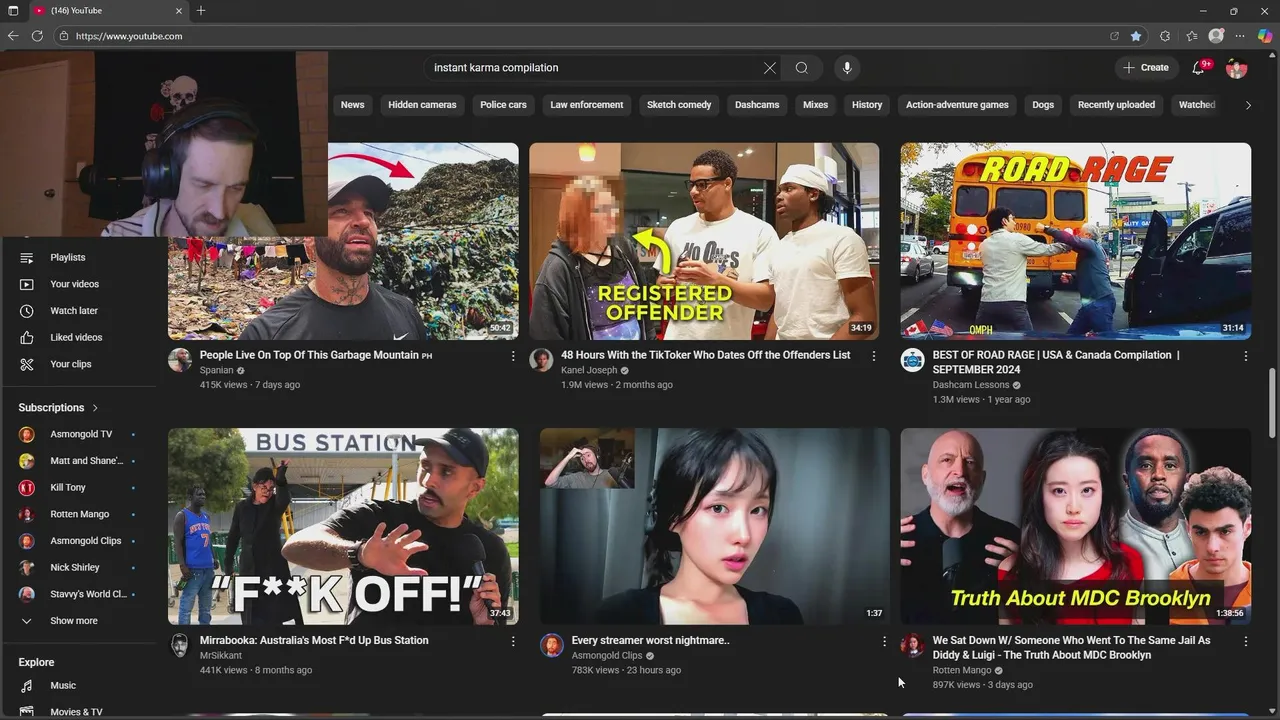1280x720 pixels.
Task: Open MrSikkant channel link
Action: point(221,656)
